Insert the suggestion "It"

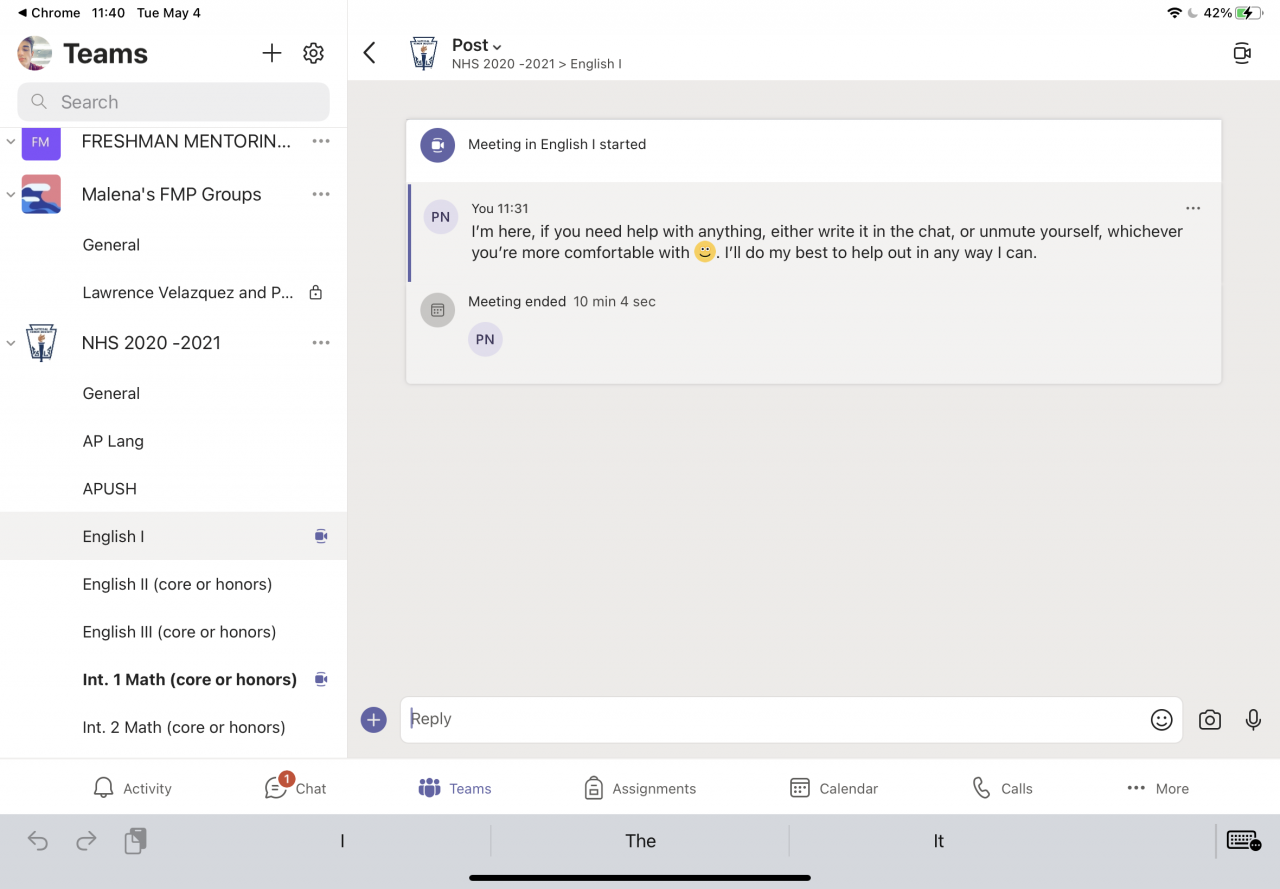tap(938, 841)
